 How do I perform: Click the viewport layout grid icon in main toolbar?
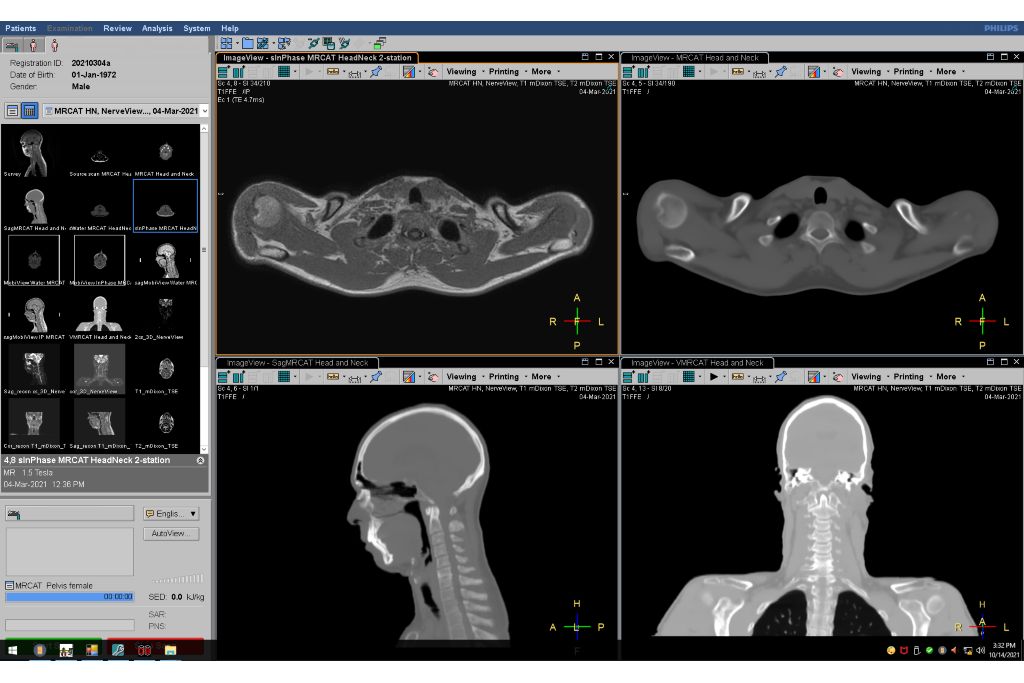pyautogui.click(x=226, y=43)
